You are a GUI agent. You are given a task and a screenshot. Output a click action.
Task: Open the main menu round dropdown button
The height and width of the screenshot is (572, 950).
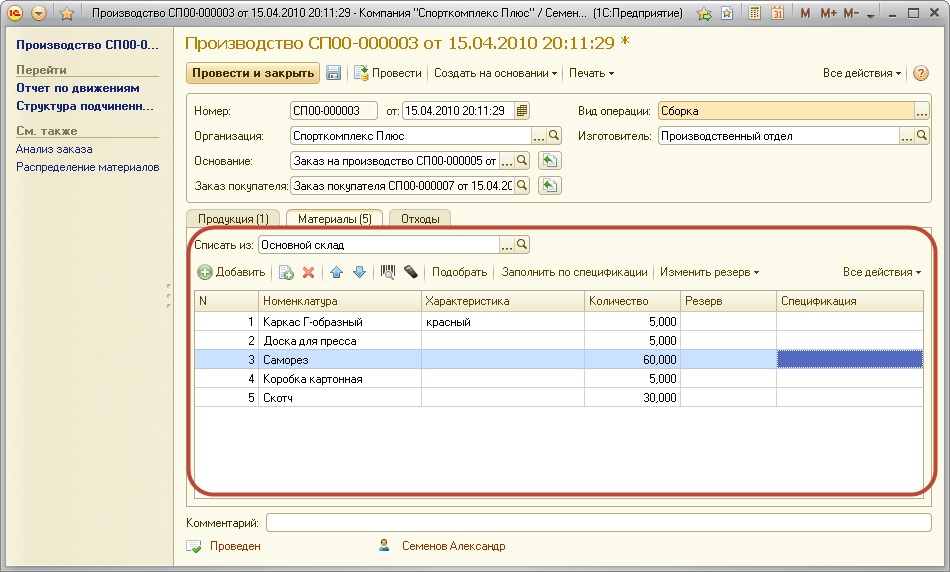point(39,13)
